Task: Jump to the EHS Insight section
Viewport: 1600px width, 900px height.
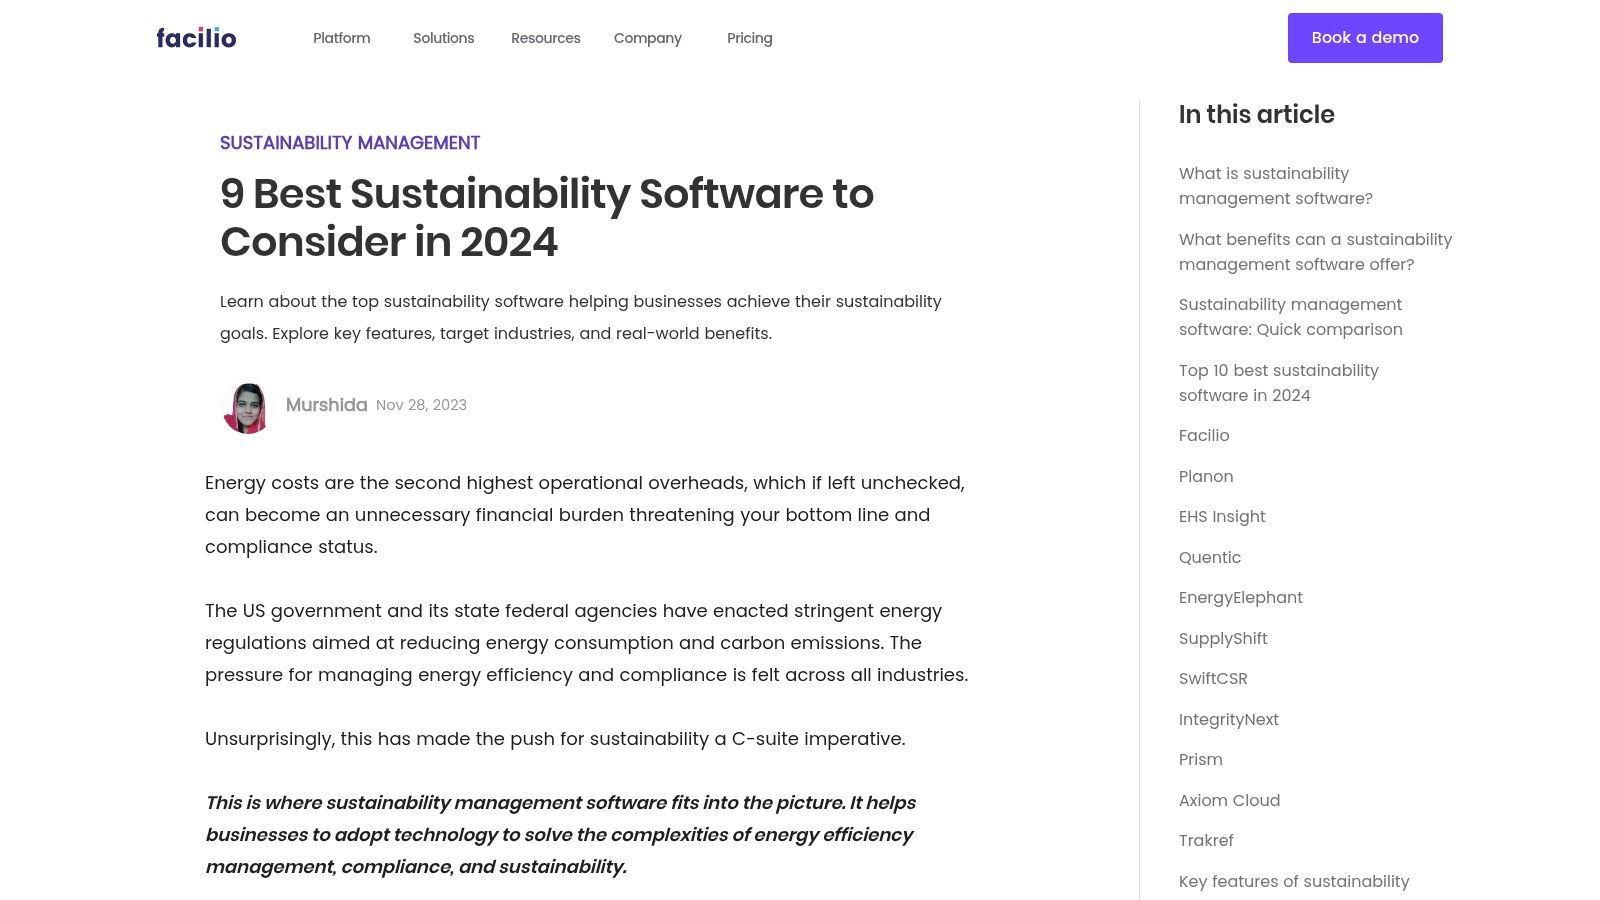Action: tap(1222, 516)
